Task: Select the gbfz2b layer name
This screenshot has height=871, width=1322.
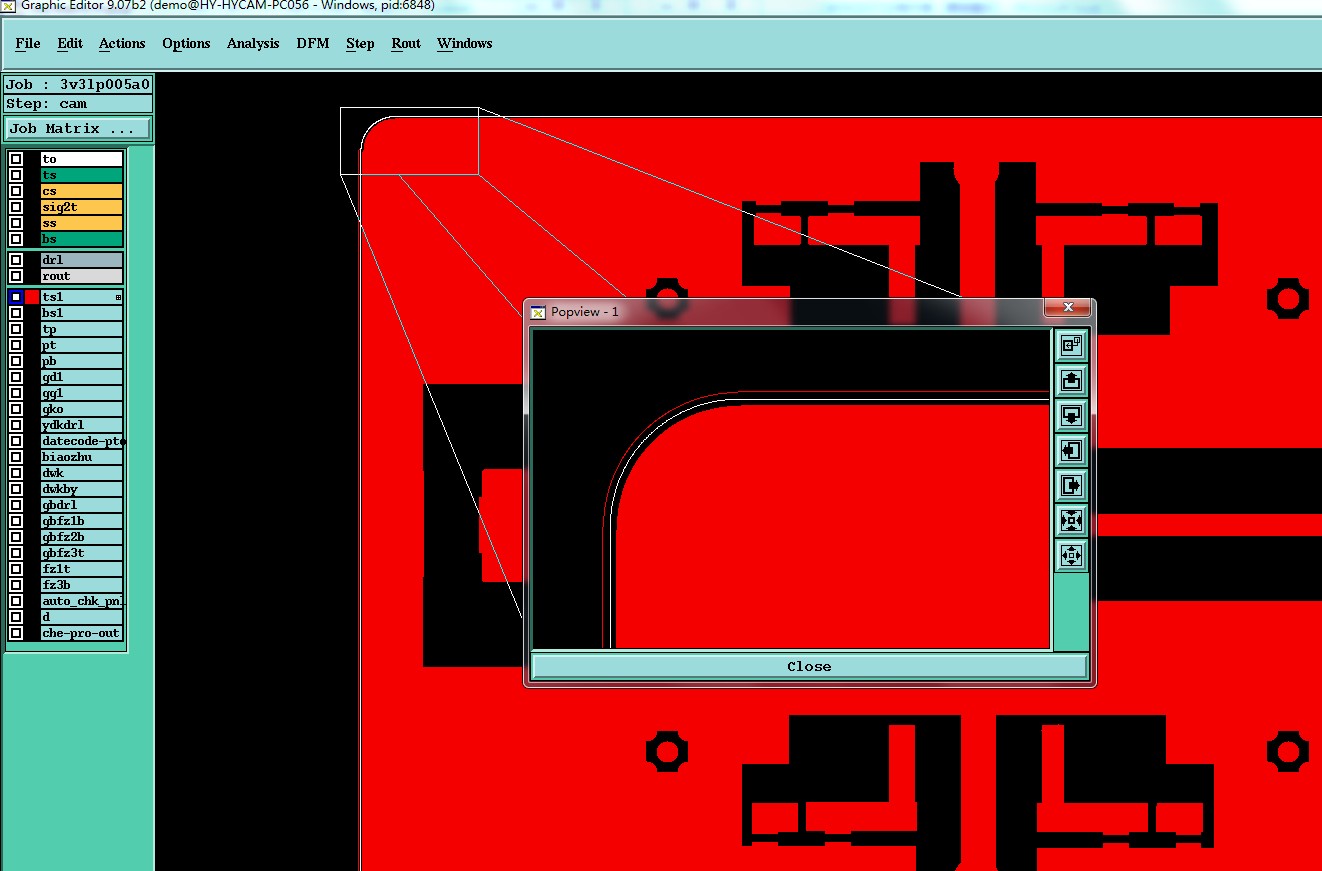Action: 82,537
